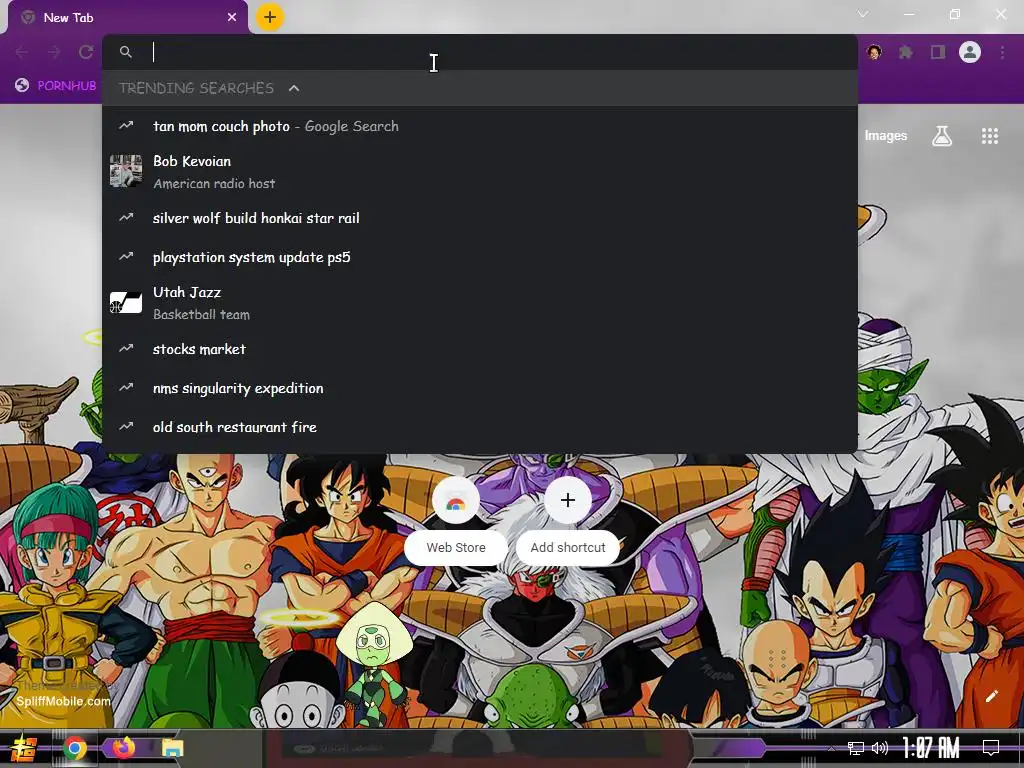The height and width of the screenshot is (768, 1024).
Task: Open a new tab with the yellow plus button
Action: [x=270, y=17]
